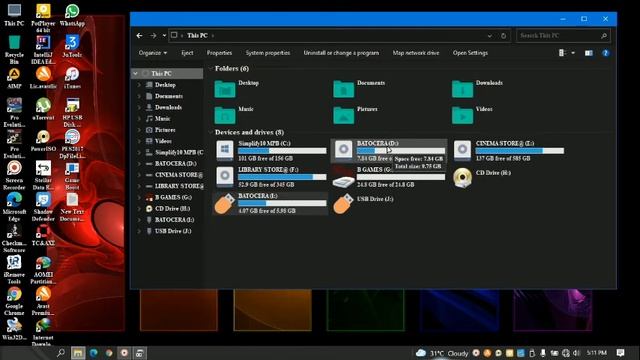Click taskbar search magnifier icon

coord(61,353)
